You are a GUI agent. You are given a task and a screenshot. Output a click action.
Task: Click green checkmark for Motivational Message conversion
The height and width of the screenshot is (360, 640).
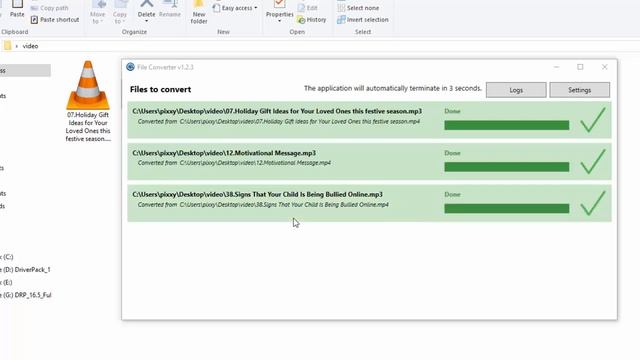point(593,162)
